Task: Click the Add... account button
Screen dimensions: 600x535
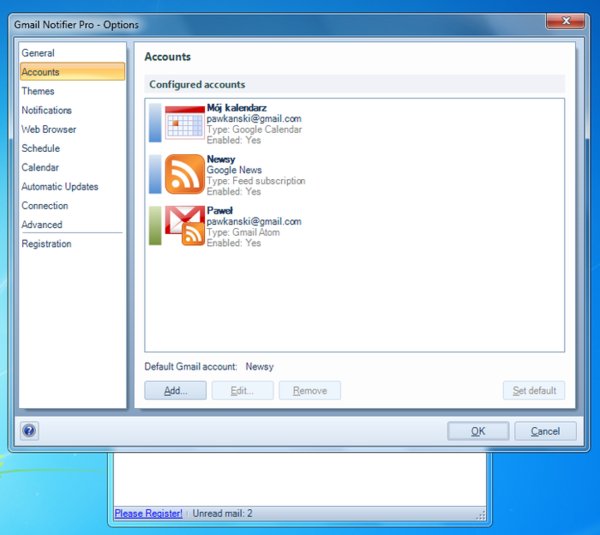Action: 176,390
